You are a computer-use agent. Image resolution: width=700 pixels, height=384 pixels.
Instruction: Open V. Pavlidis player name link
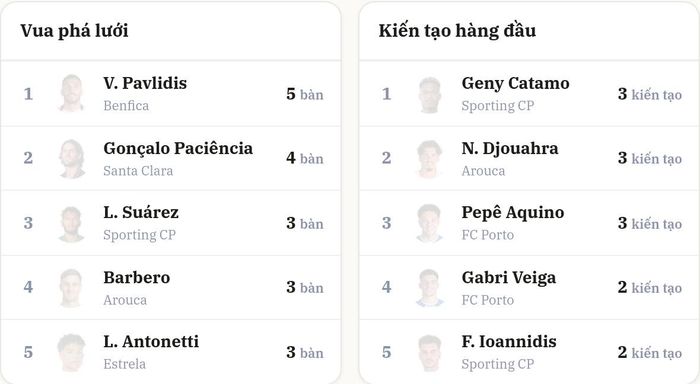click(x=145, y=83)
